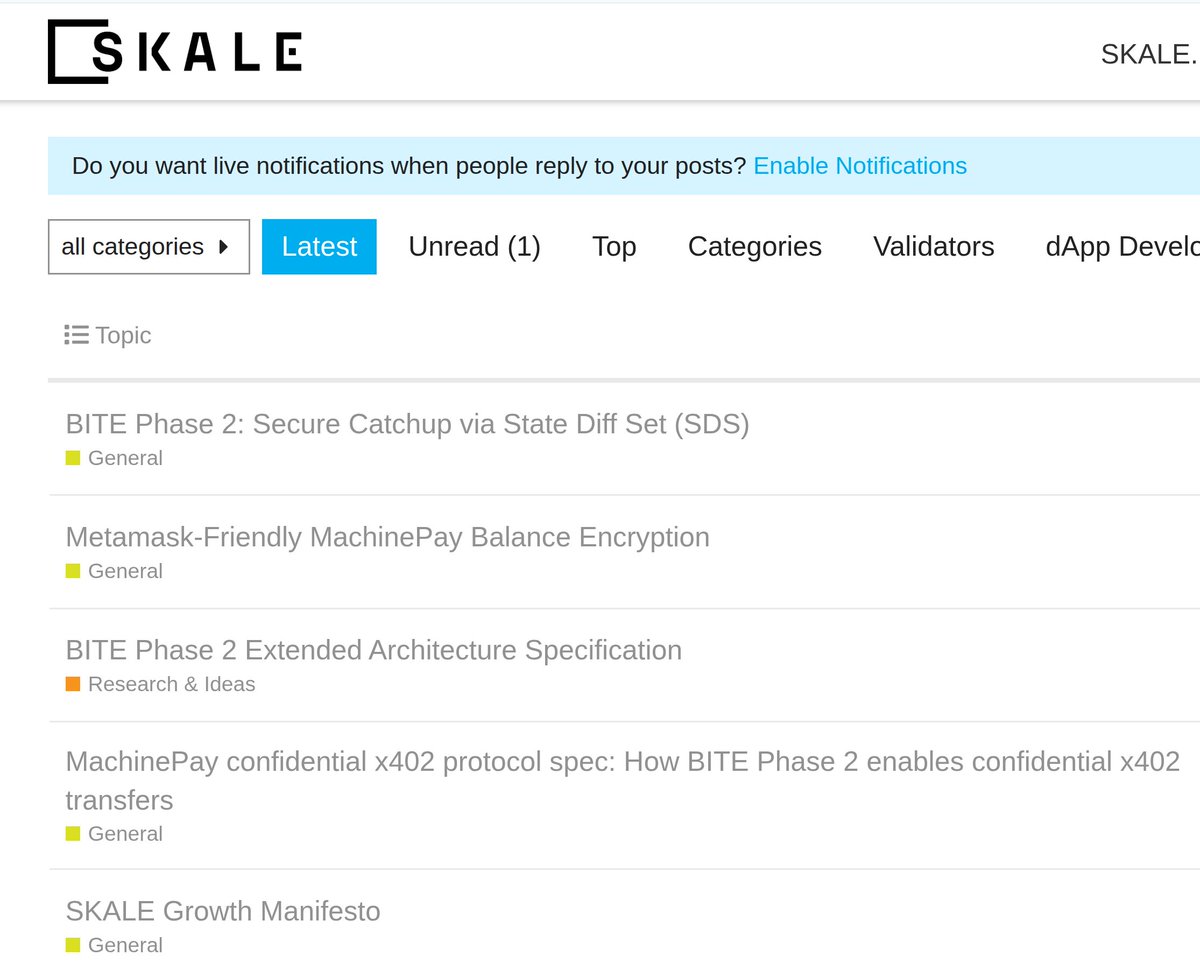
Task: Click the SKALE logo
Action: click(175, 51)
